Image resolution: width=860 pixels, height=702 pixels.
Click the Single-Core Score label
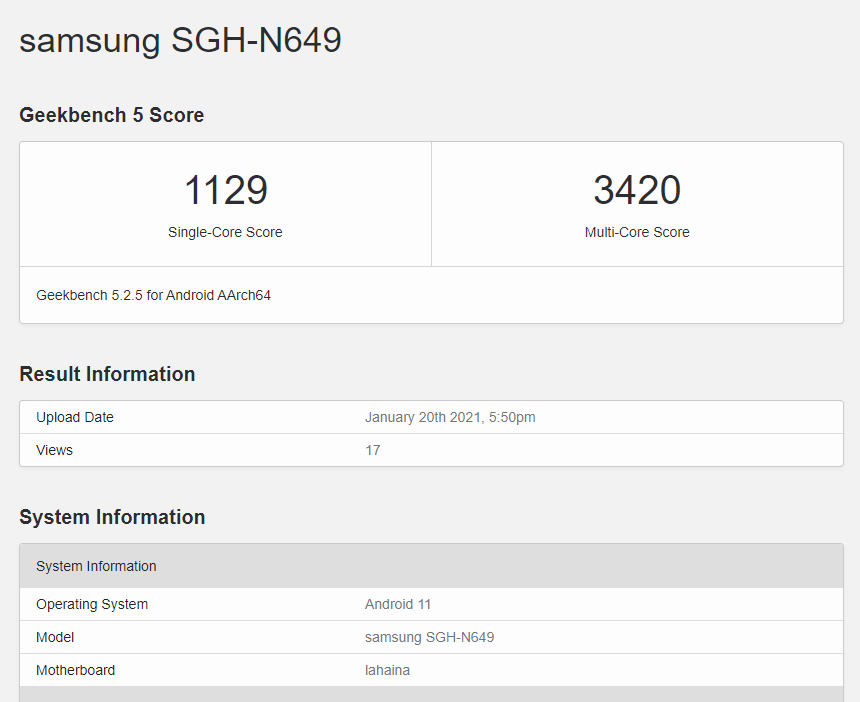[x=225, y=232]
